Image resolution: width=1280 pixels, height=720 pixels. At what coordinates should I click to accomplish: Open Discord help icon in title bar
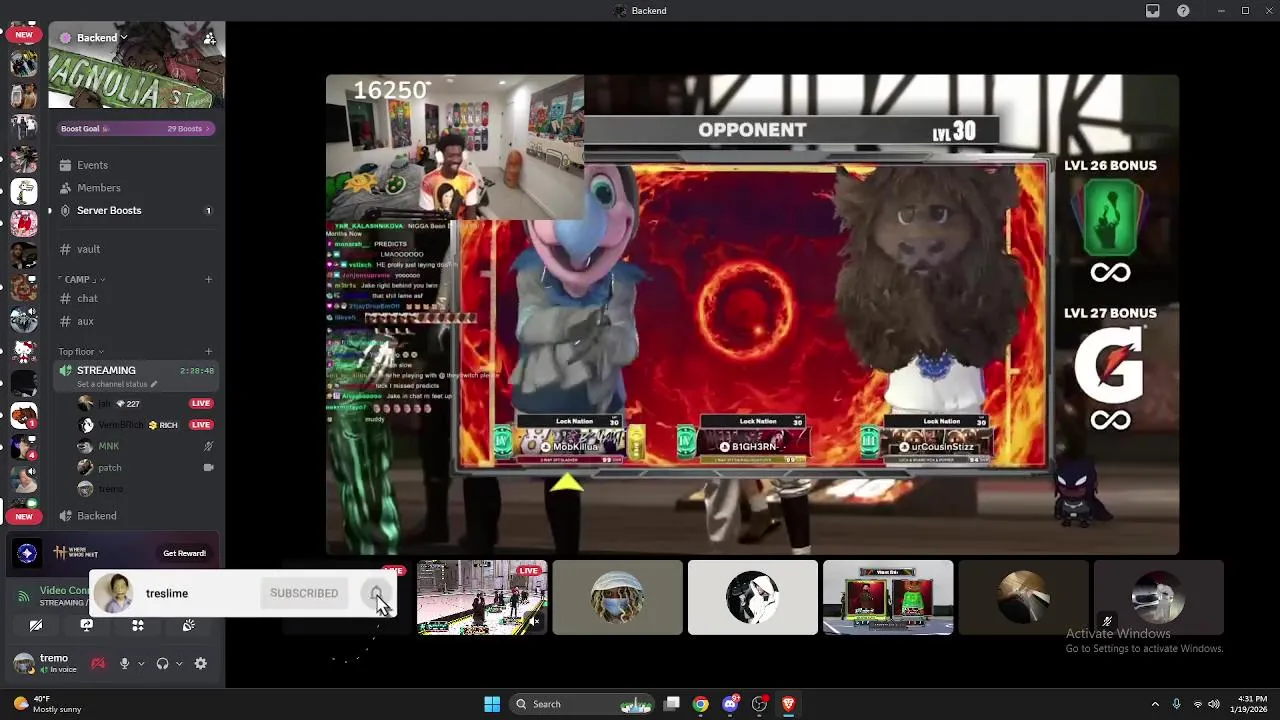click(x=1184, y=11)
